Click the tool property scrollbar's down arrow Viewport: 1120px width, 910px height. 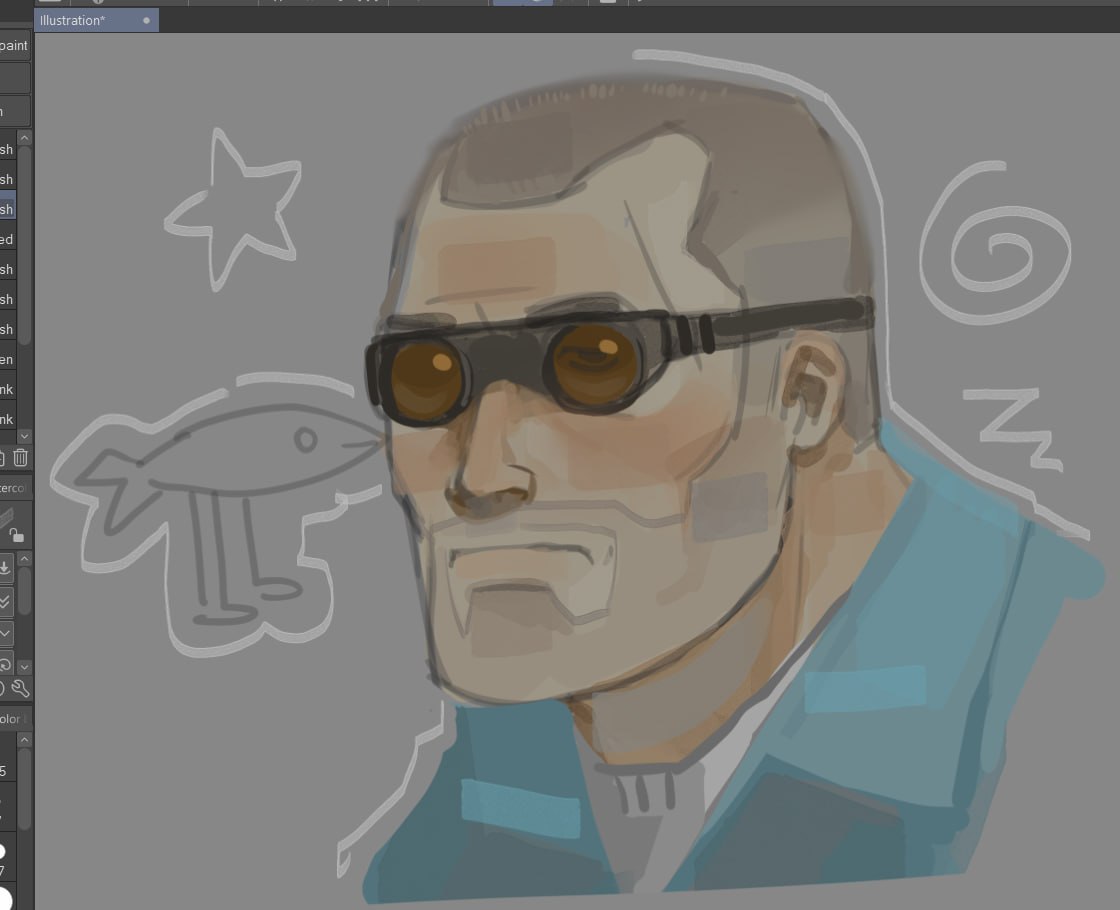tap(24, 666)
